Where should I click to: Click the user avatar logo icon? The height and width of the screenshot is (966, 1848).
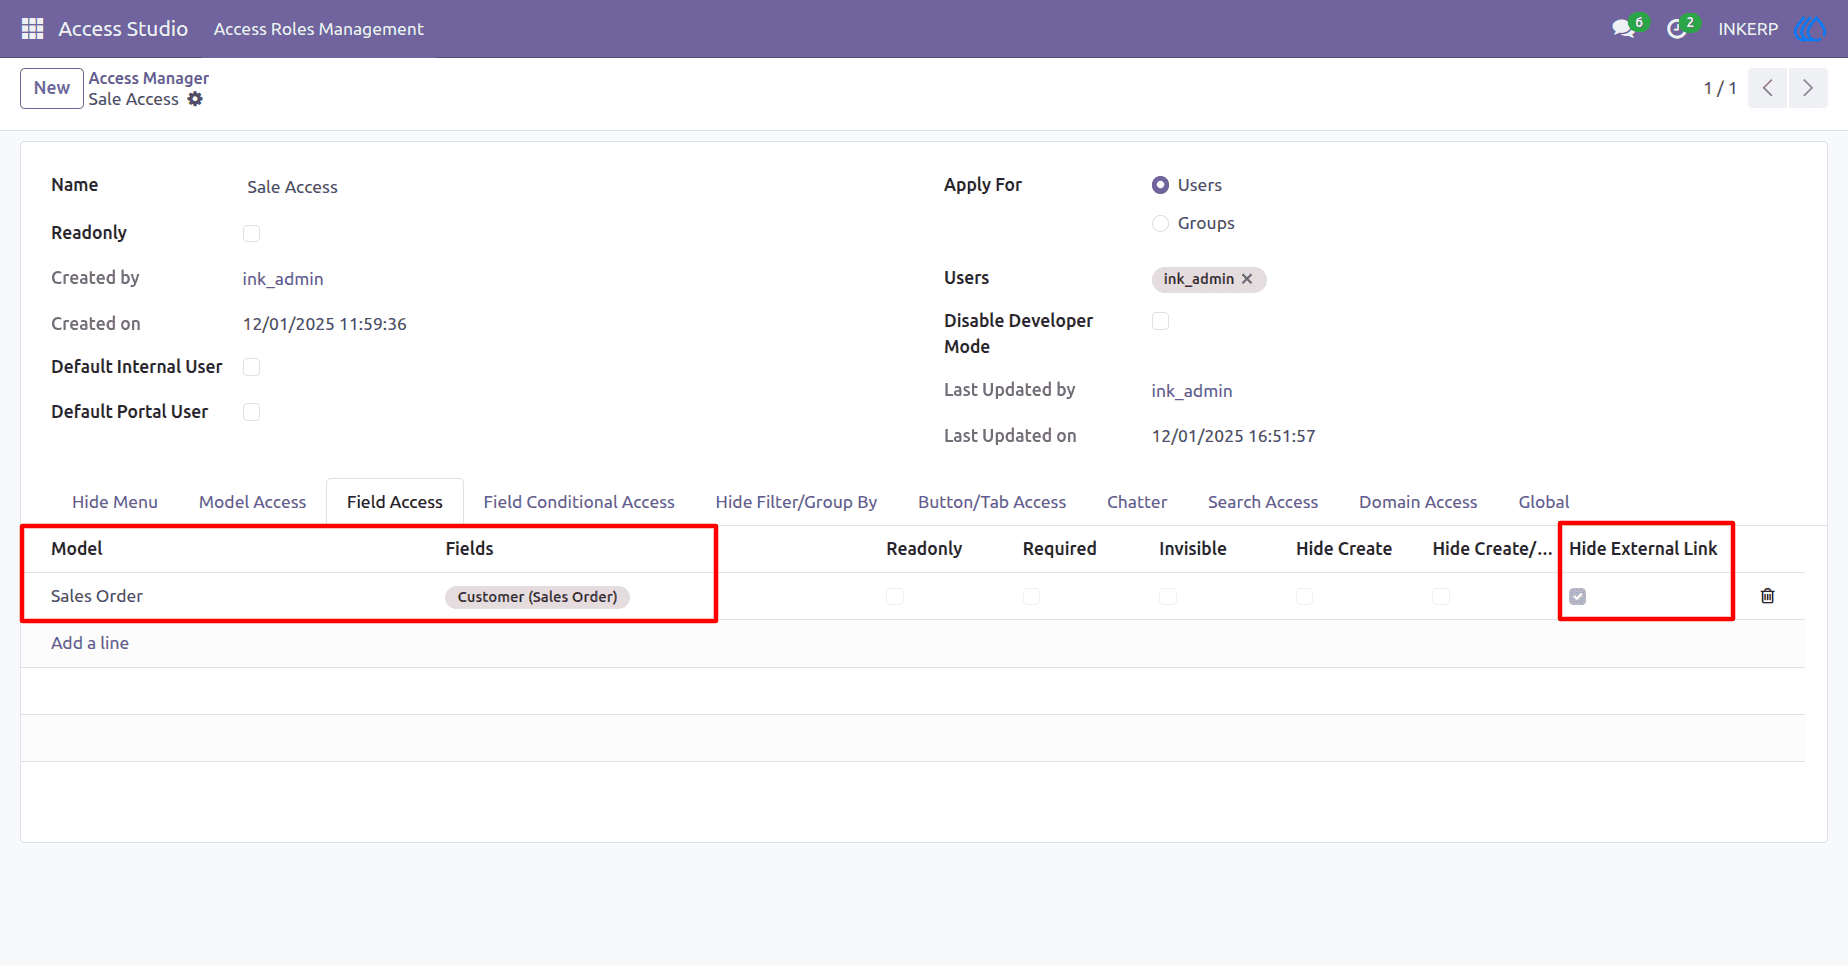pyautogui.click(x=1811, y=29)
